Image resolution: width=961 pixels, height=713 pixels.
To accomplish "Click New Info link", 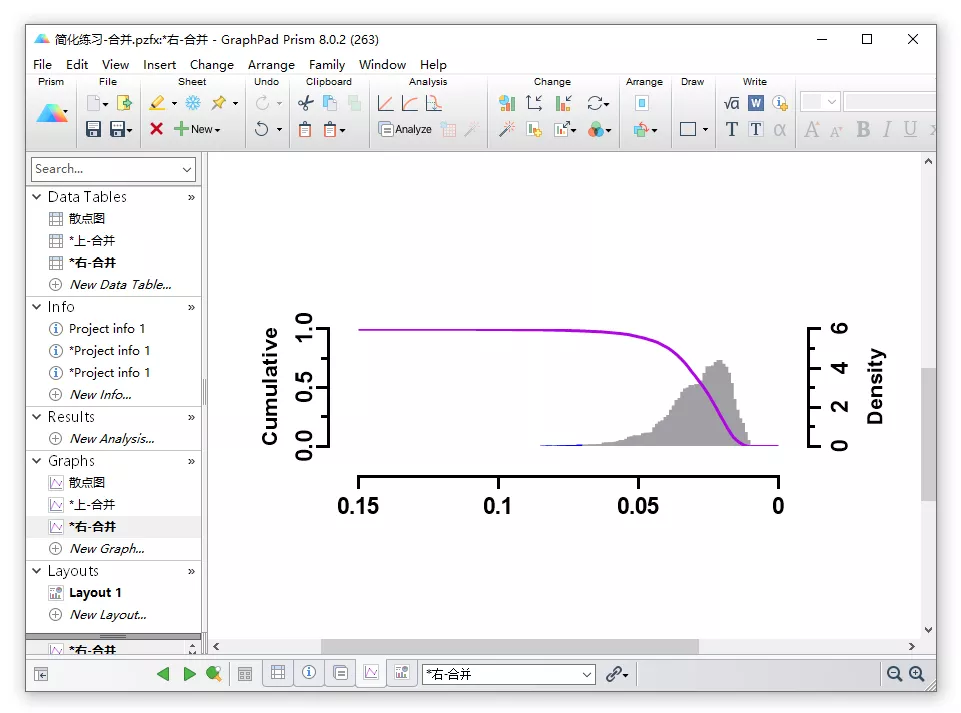I will 101,395.
